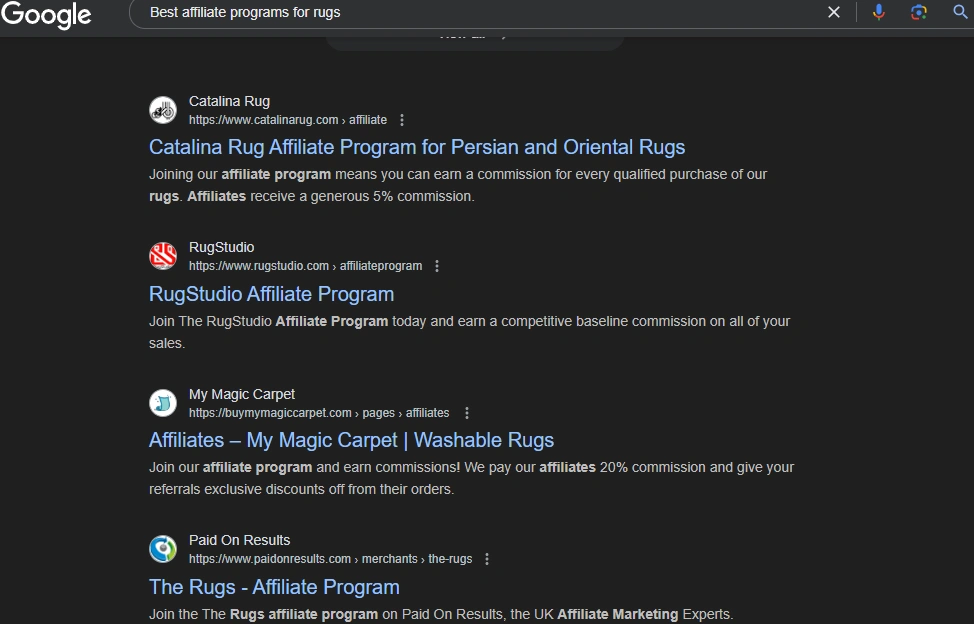Click the Google logo
974x624 pixels.
pos(46,14)
